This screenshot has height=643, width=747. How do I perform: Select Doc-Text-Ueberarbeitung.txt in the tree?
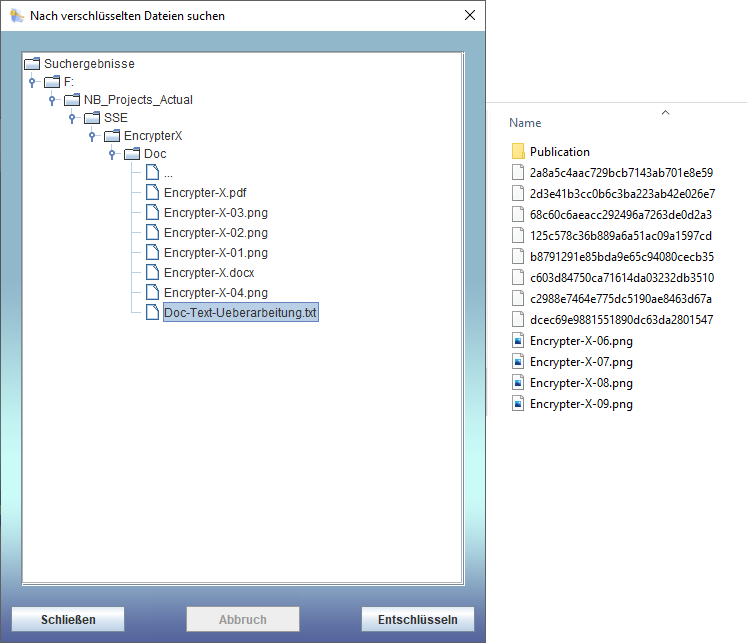(x=240, y=313)
